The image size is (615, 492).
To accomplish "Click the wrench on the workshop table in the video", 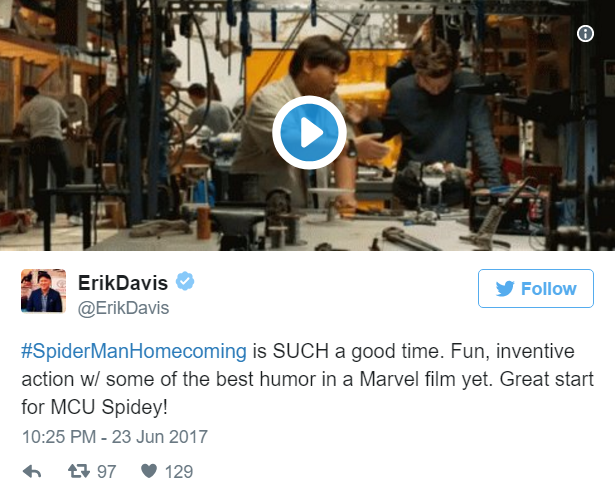I will tap(410, 239).
